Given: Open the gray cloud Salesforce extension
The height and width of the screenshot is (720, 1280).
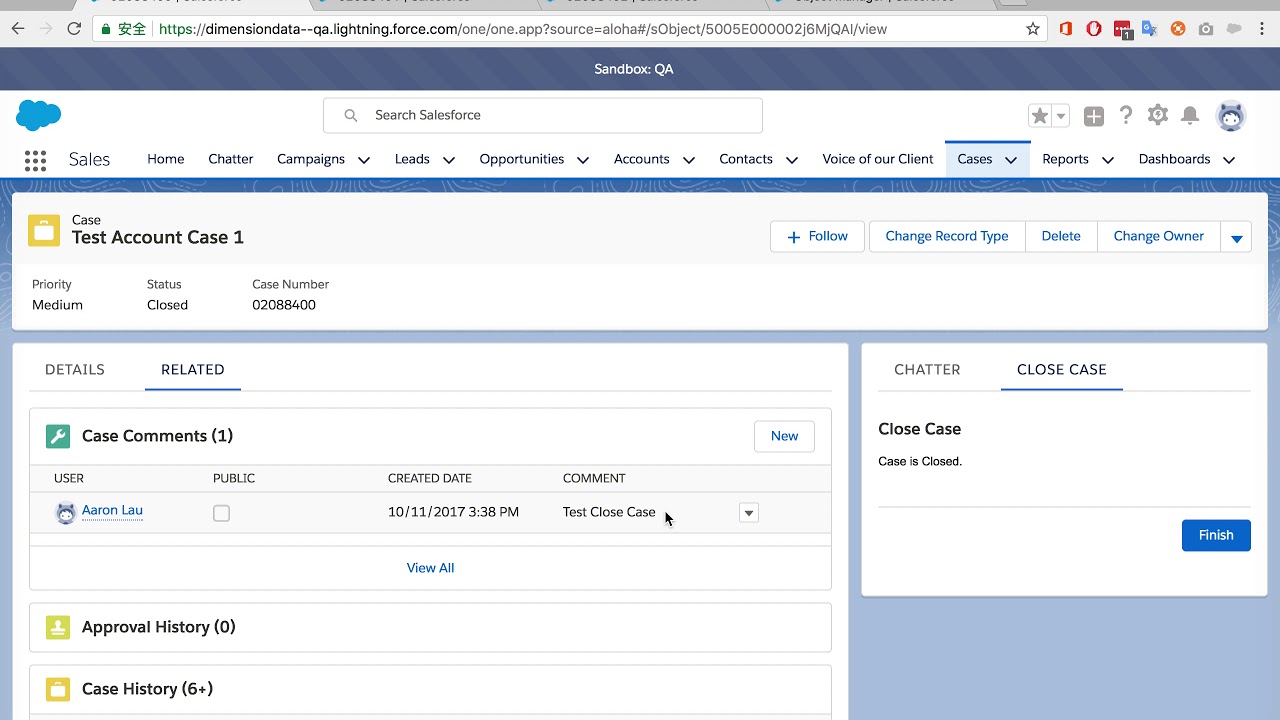Looking at the screenshot, I should (1234, 29).
